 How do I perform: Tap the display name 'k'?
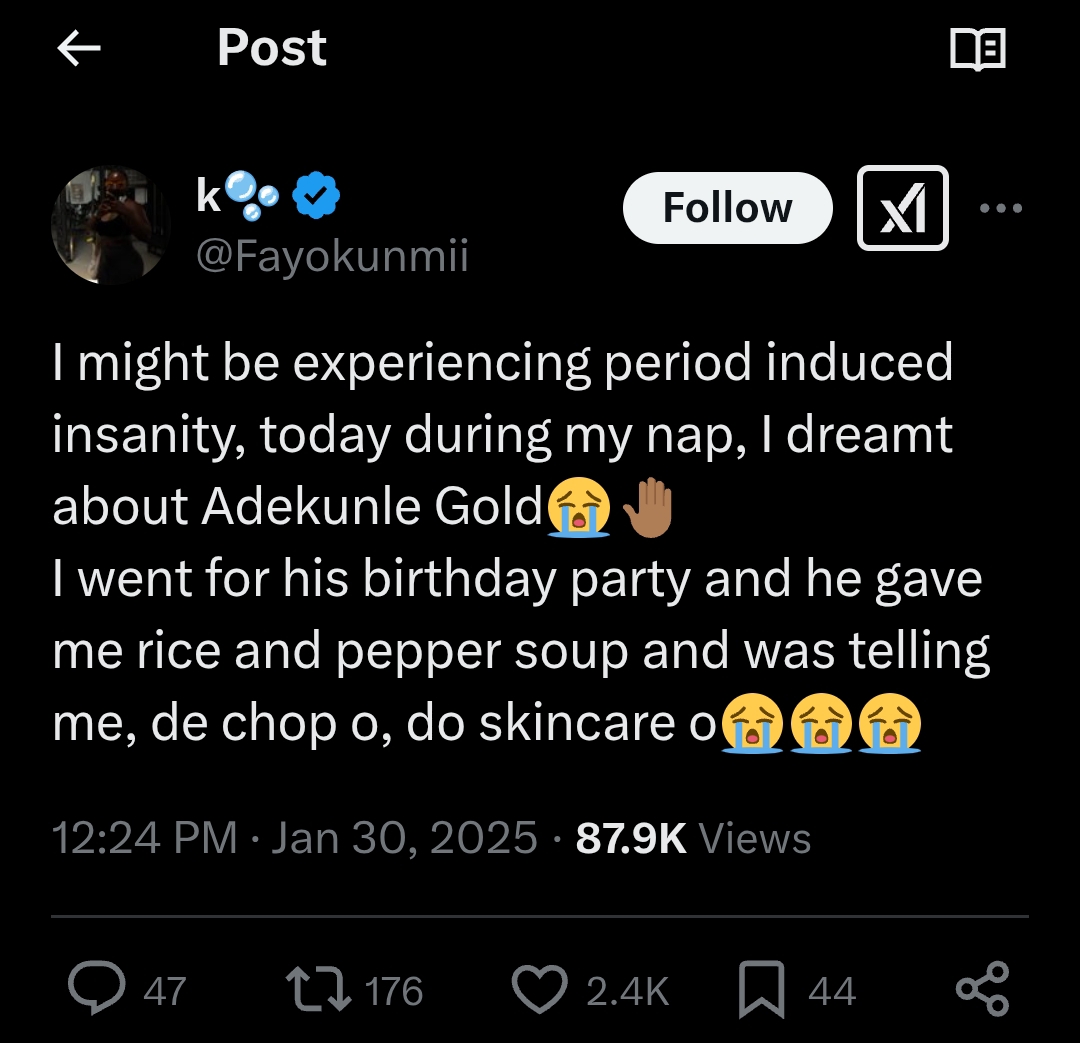[209, 196]
